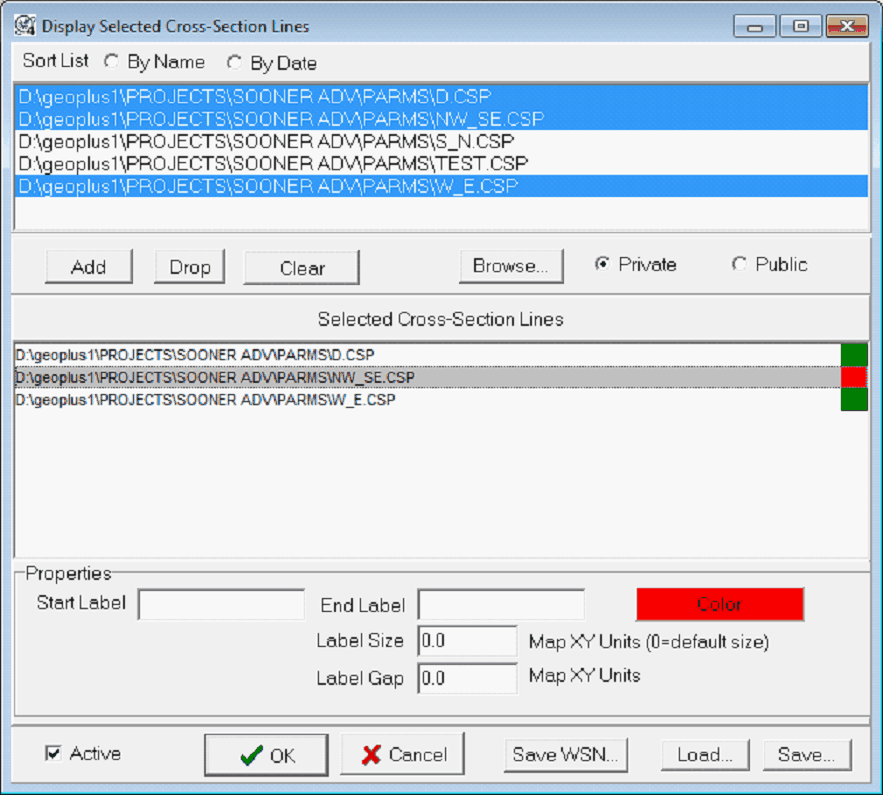The width and height of the screenshot is (884, 796).
Task: Click the Save WSN... button
Action: click(x=566, y=755)
